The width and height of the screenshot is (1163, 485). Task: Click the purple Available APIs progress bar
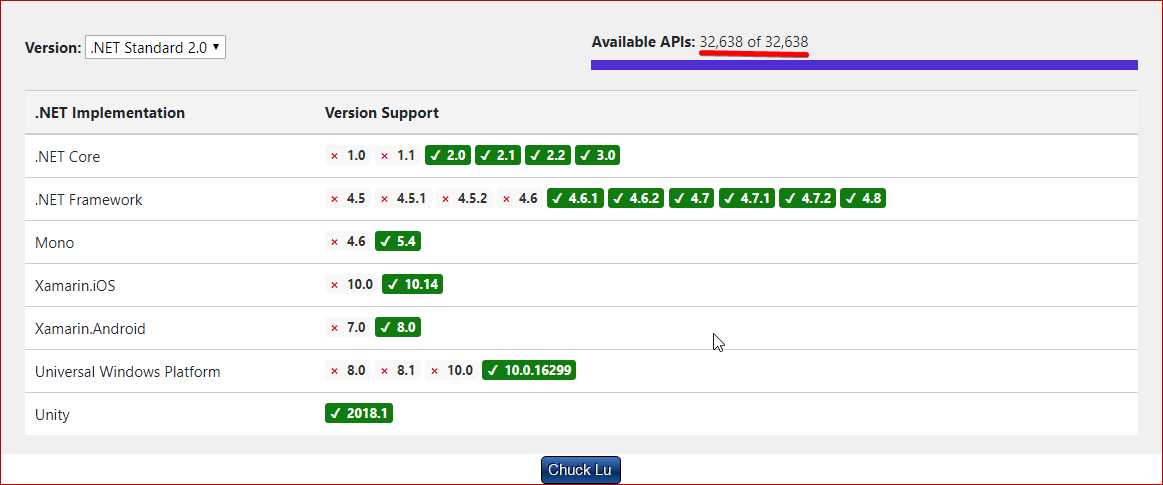864,65
